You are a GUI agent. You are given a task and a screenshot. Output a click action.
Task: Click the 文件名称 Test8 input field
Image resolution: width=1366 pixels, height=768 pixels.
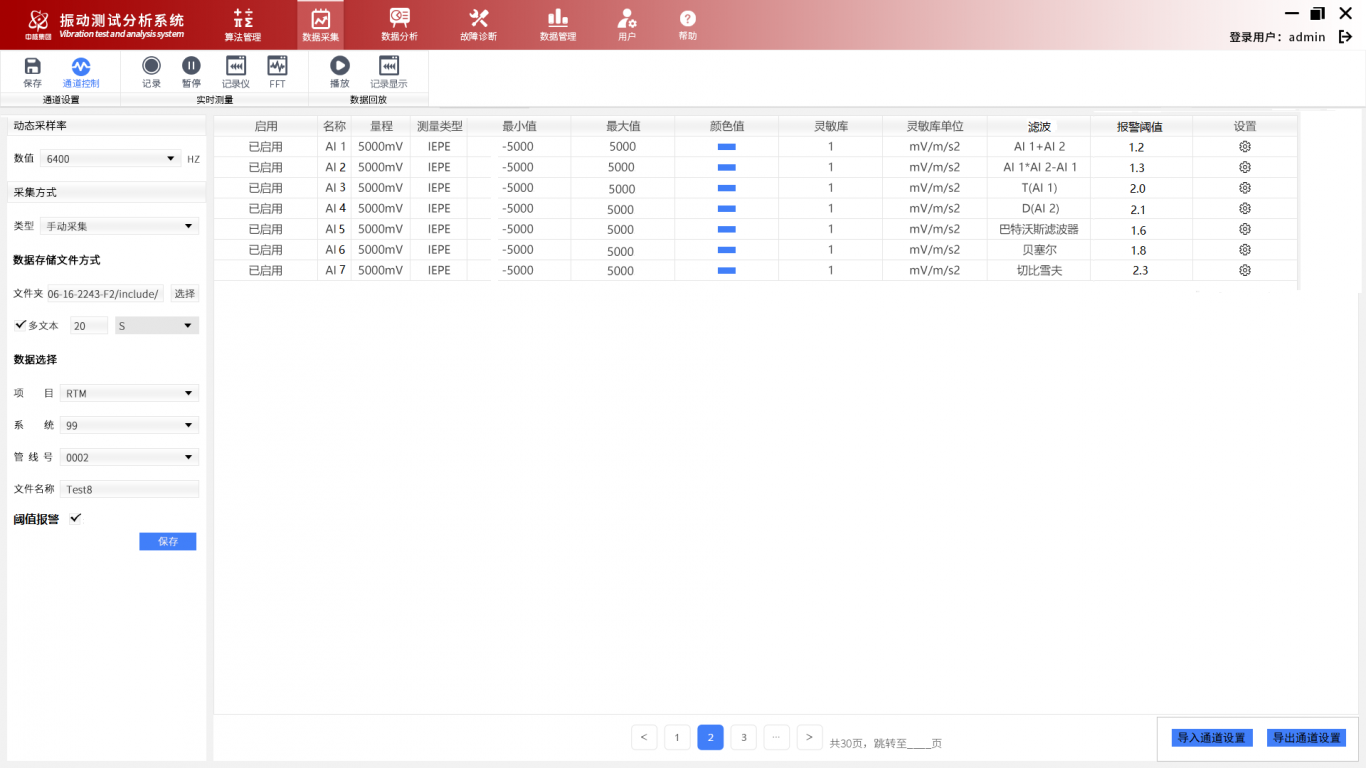tap(129, 489)
